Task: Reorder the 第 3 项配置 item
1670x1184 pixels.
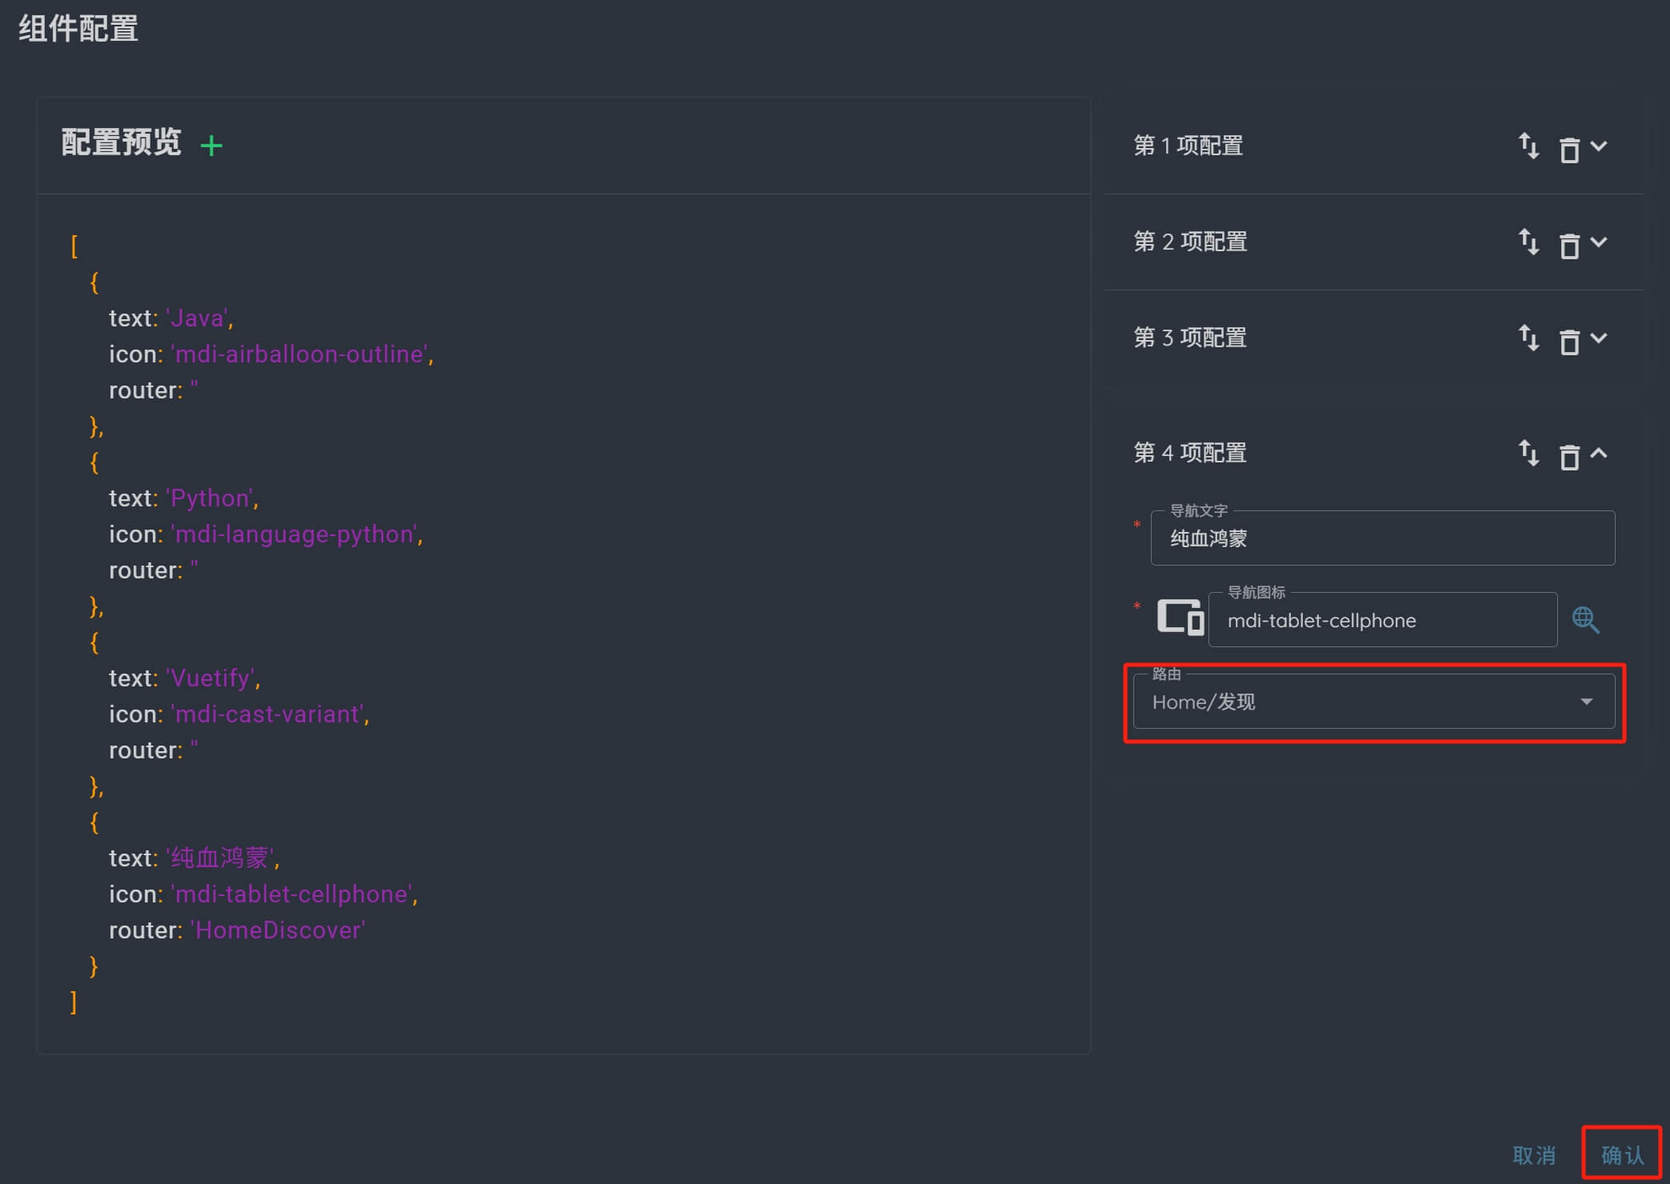Action: (1529, 338)
